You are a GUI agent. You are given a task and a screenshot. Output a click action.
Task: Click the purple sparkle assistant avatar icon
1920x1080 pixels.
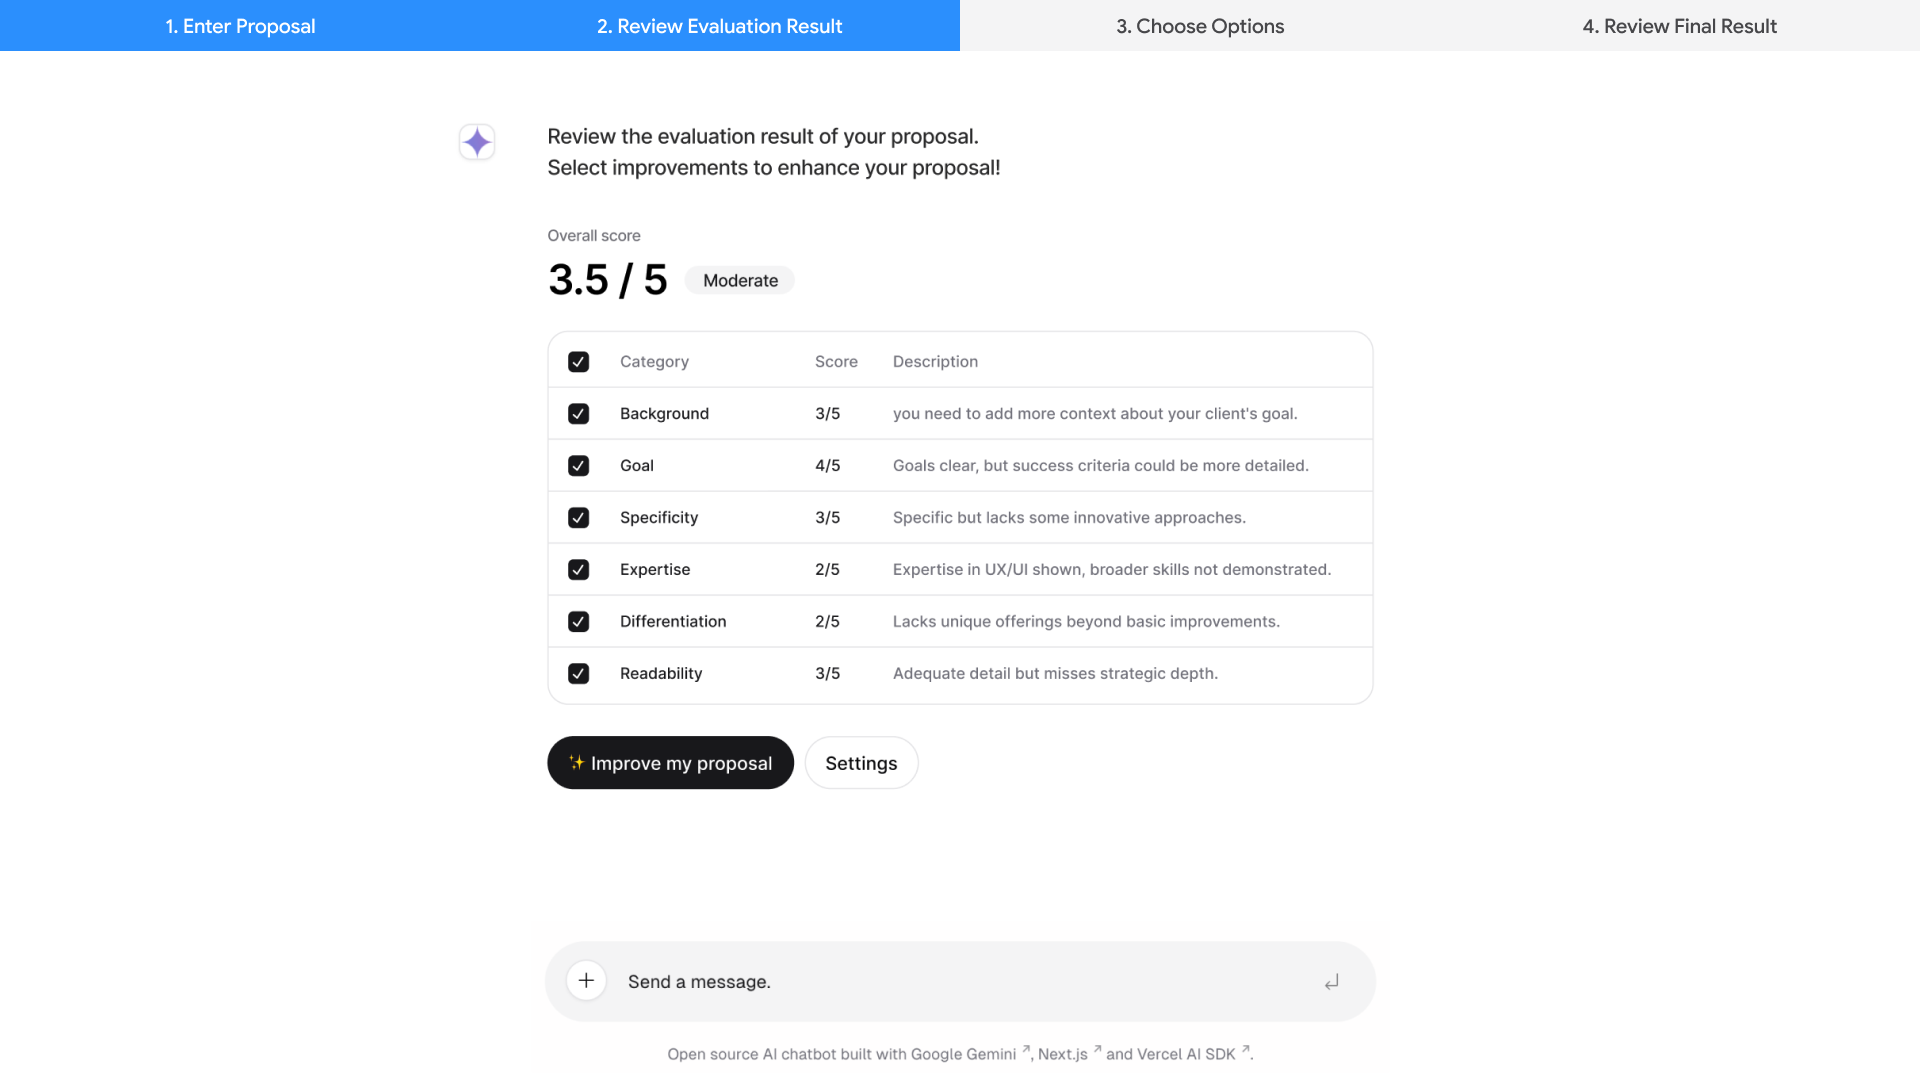tap(477, 142)
